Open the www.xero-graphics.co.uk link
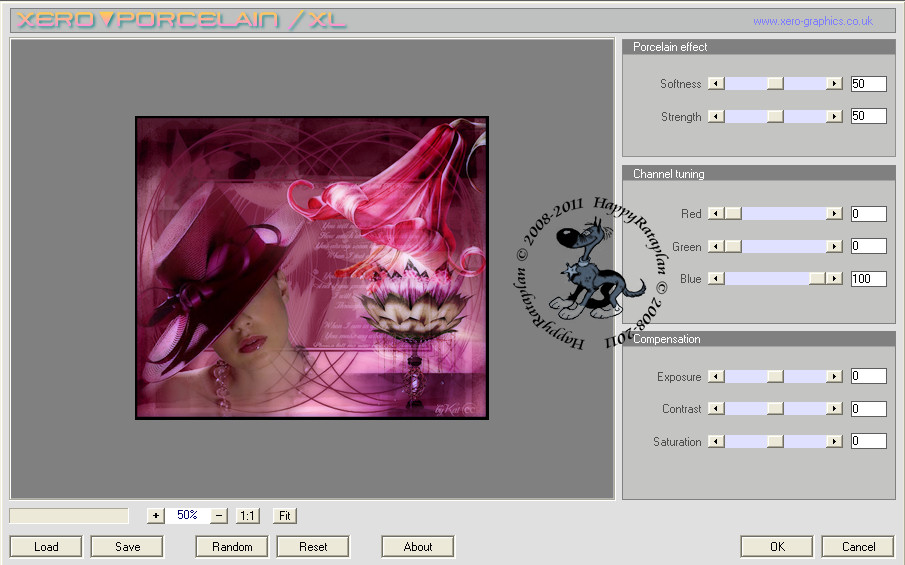The image size is (905, 565). 813,21
